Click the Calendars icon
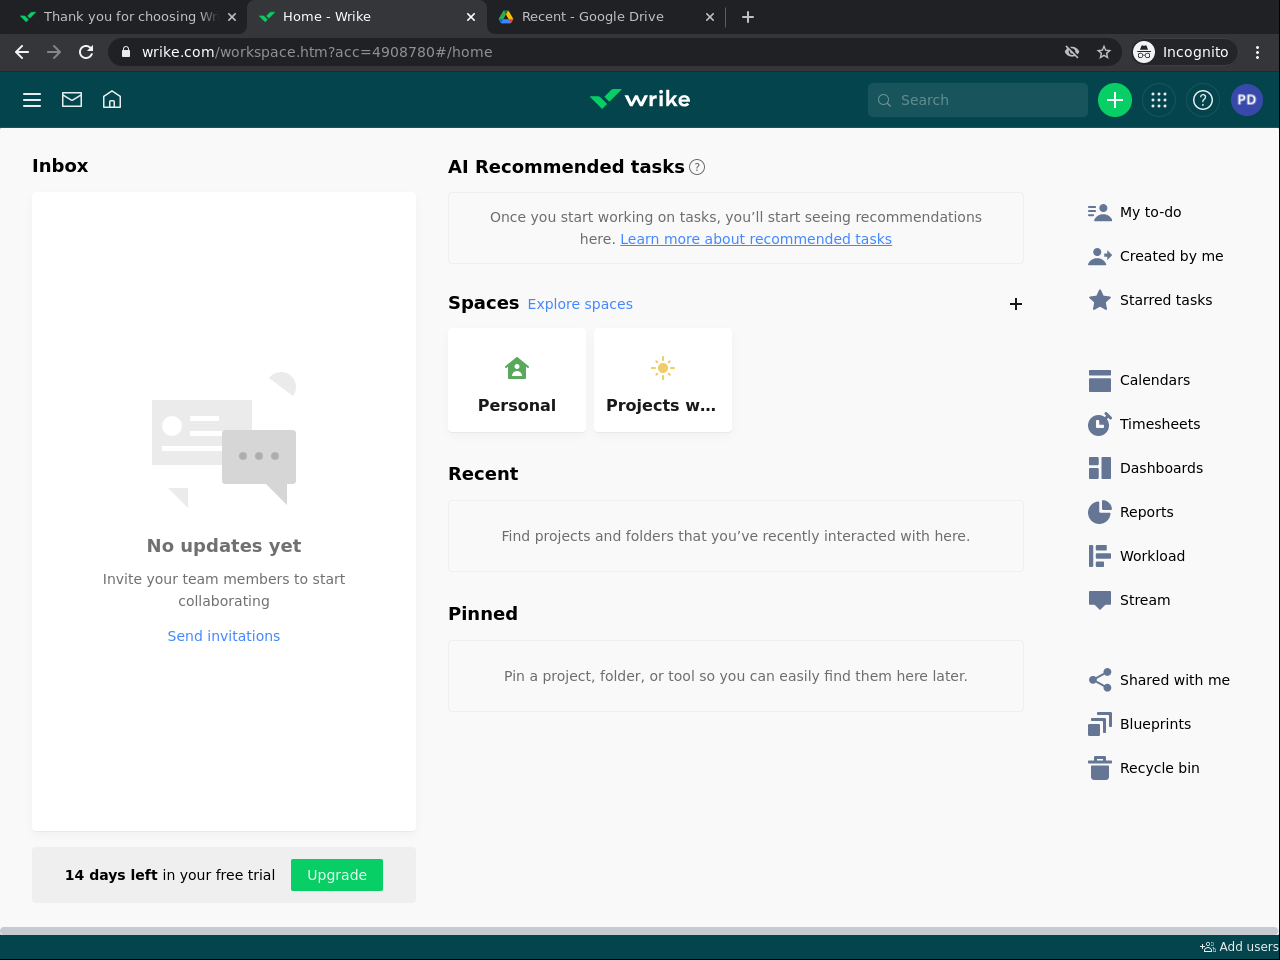The width and height of the screenshot is (1280, 960). point(1100,380)
